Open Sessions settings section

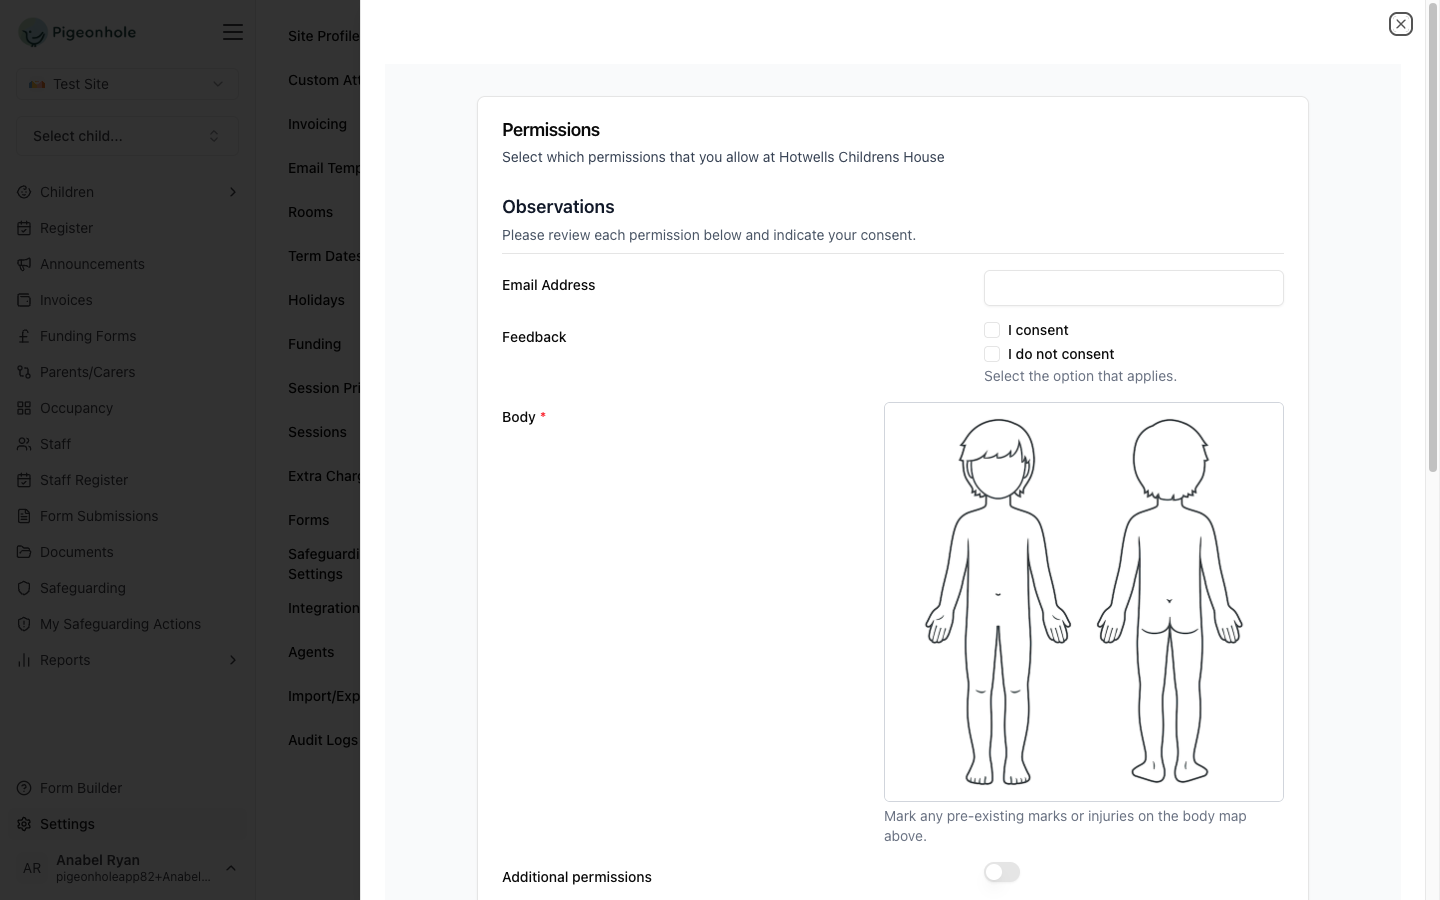click(x=317, y=432)
